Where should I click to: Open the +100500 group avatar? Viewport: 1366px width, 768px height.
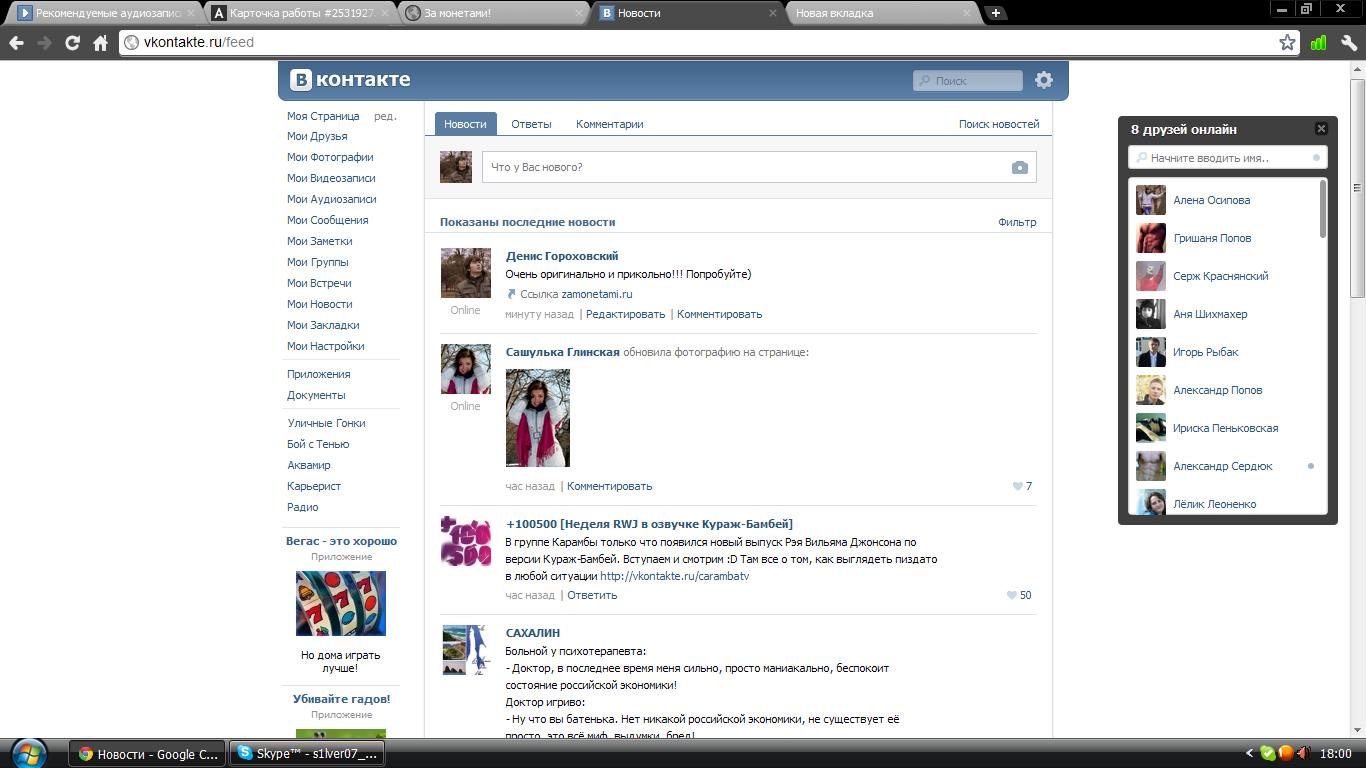[466, 541]
